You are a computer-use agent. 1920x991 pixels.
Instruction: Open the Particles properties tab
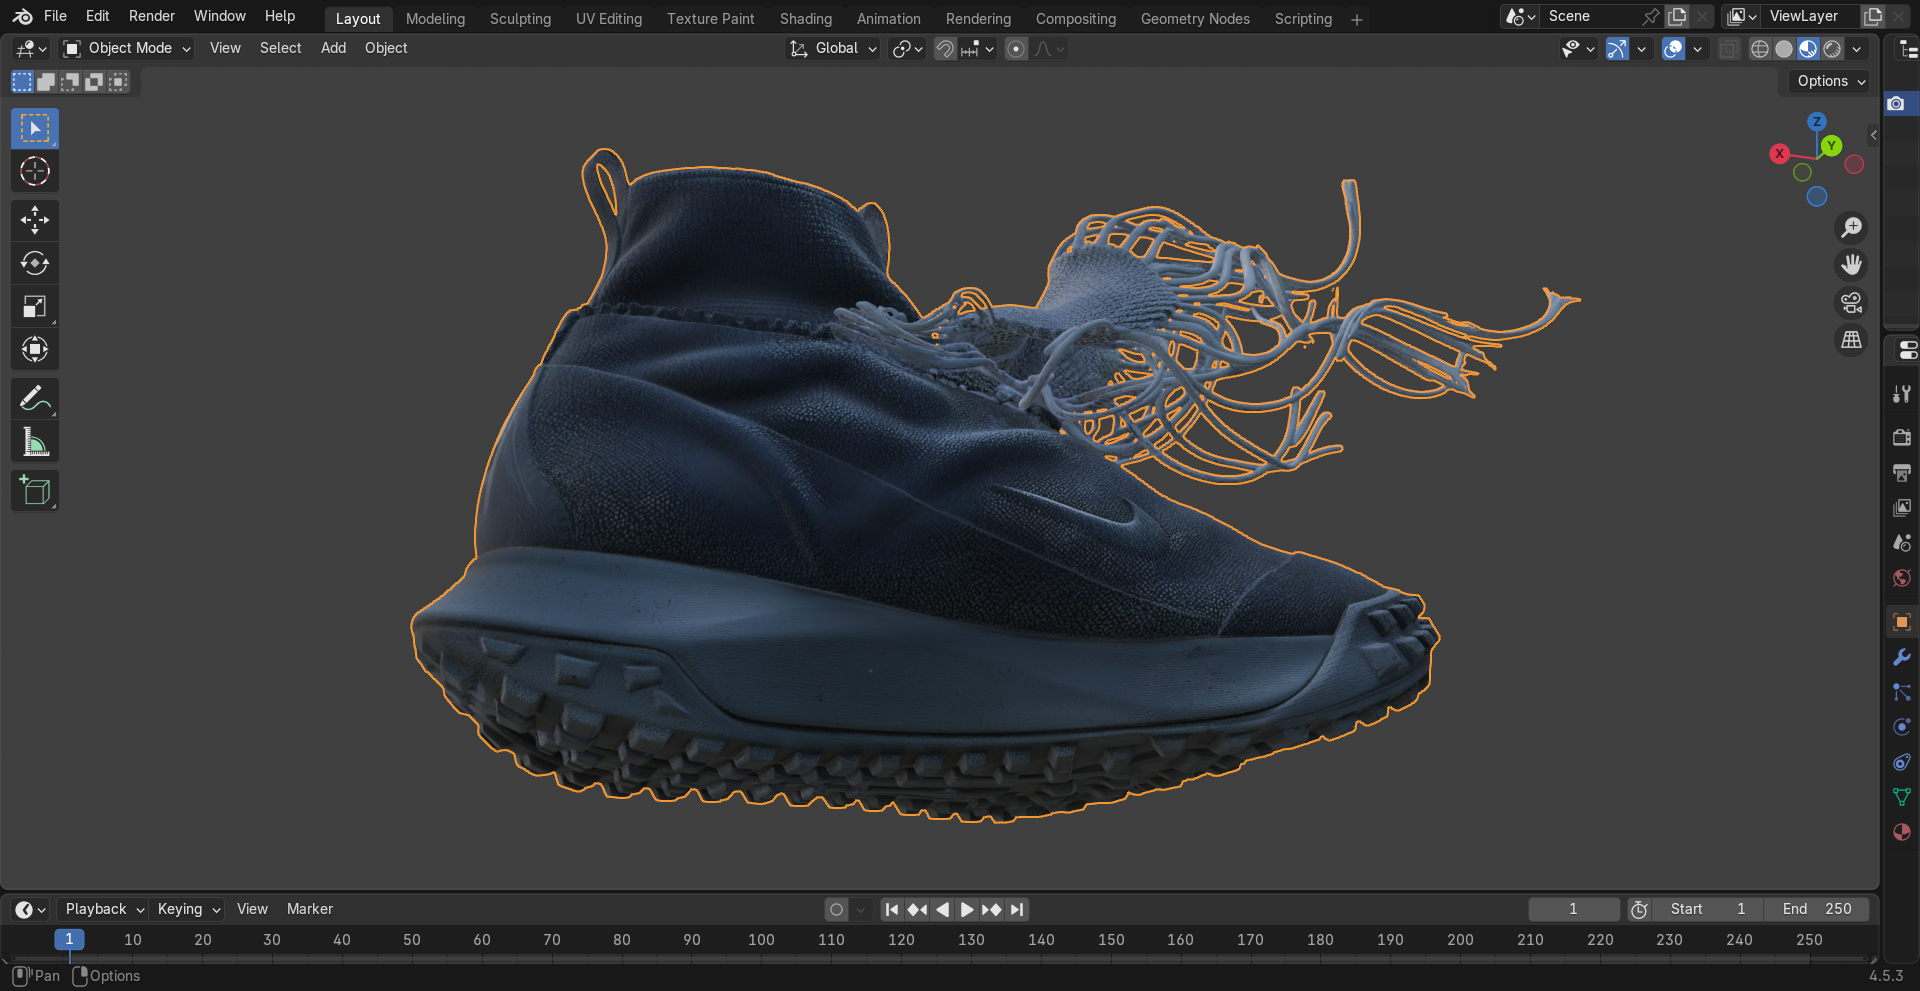click(1902, 692)
